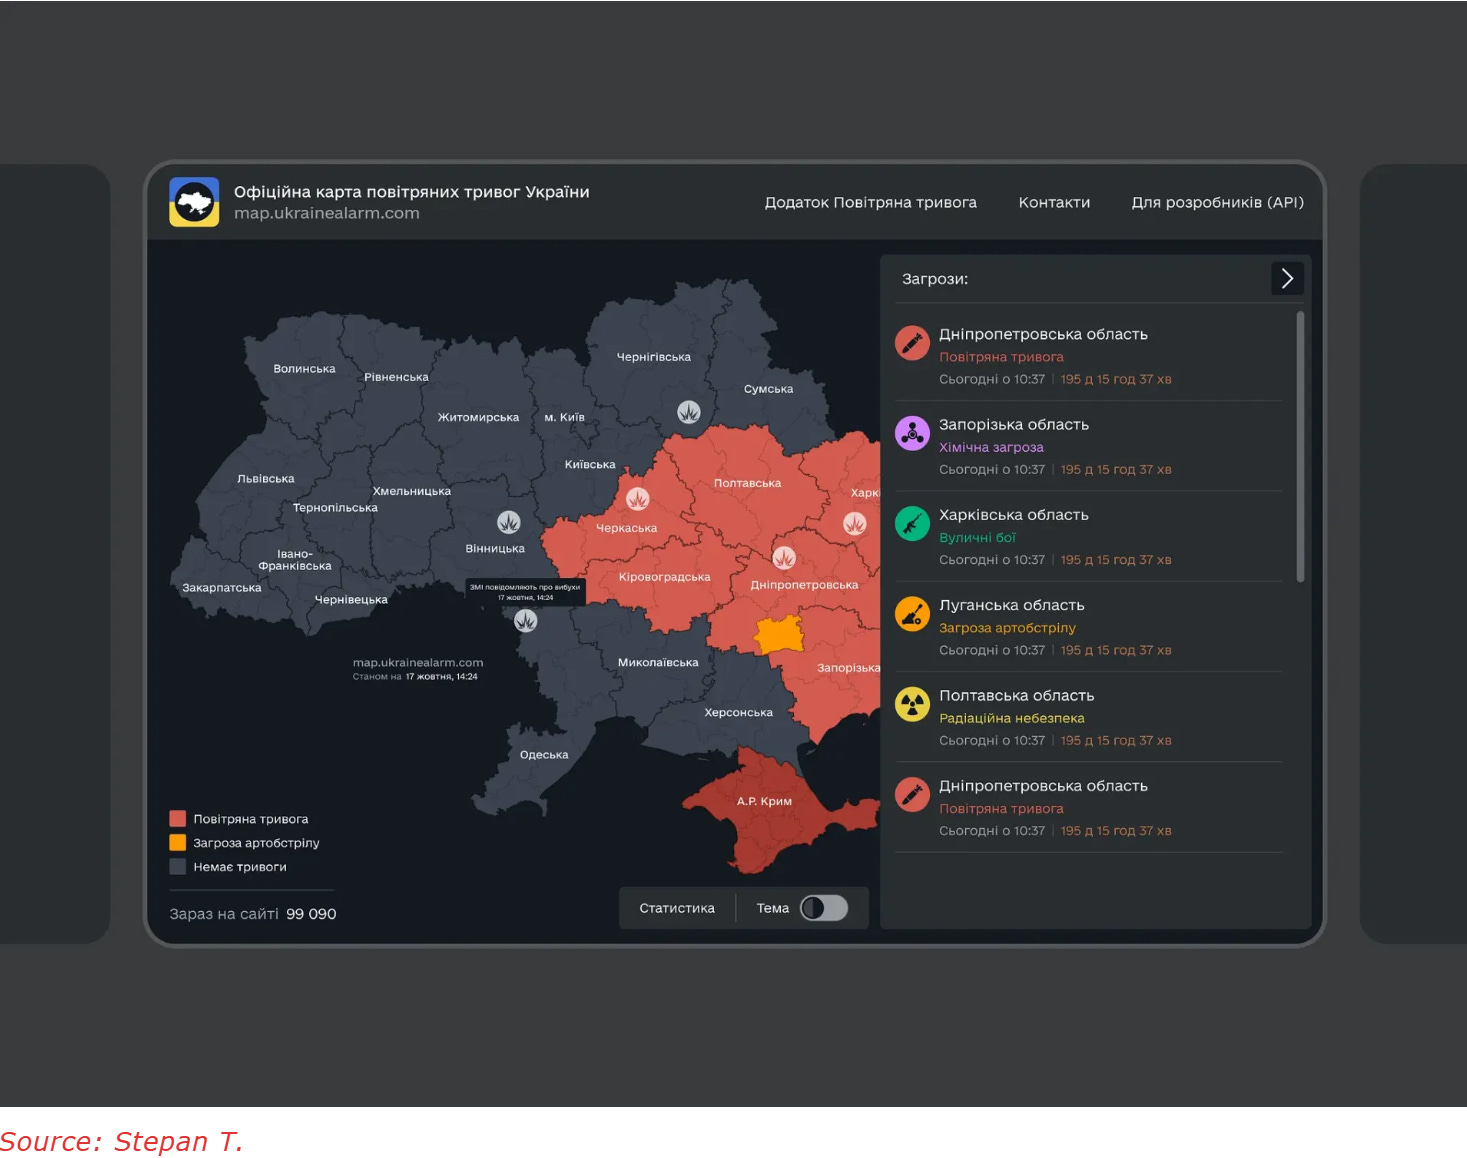Screen dimensions: 1467x1158
Task: Click the Тернопільська region on map
Action: [335, 508]
